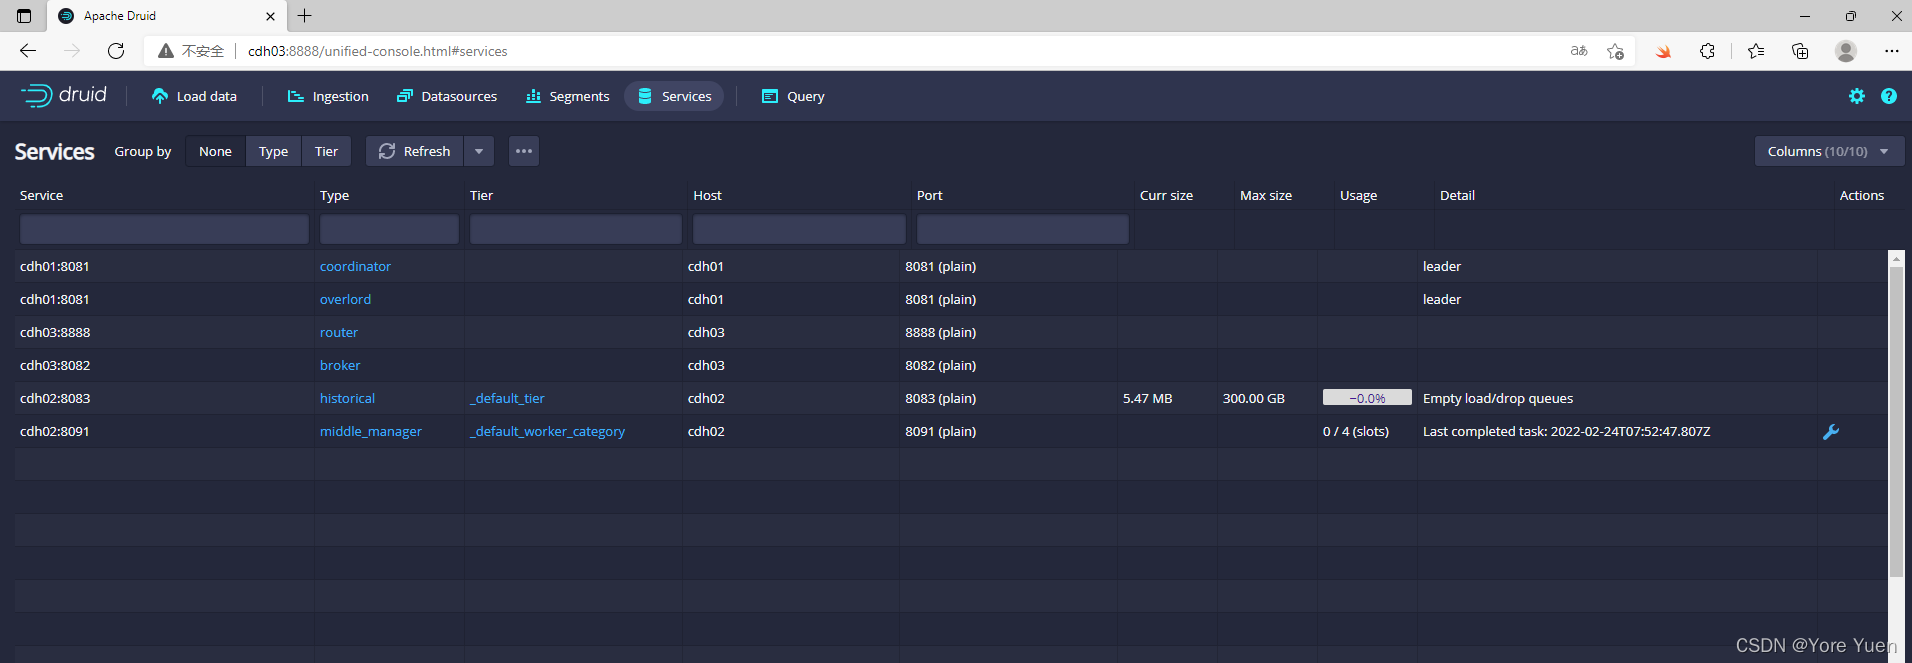Refresh the services list
Screen dimensions: 1912x663
tap(415, 151)
